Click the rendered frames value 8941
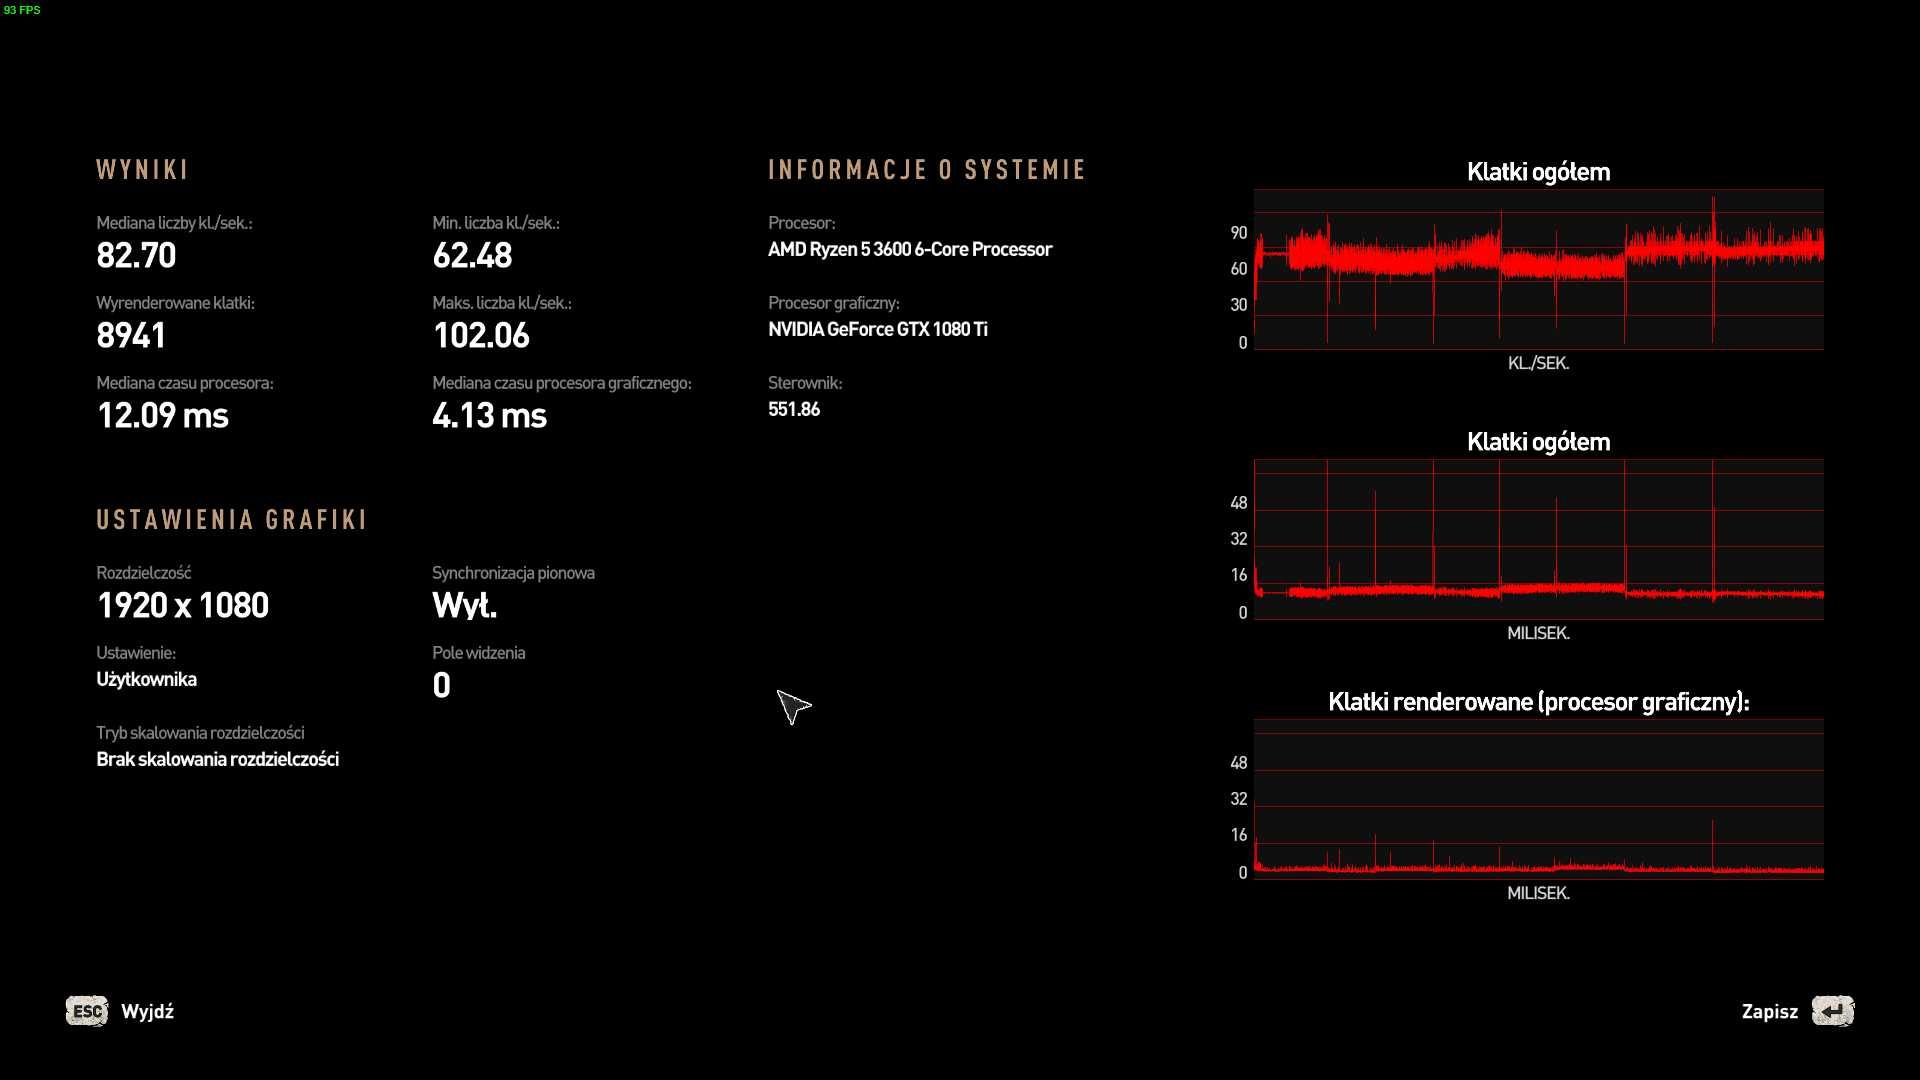This screenshot has width=1920, height=1080. 131,335
